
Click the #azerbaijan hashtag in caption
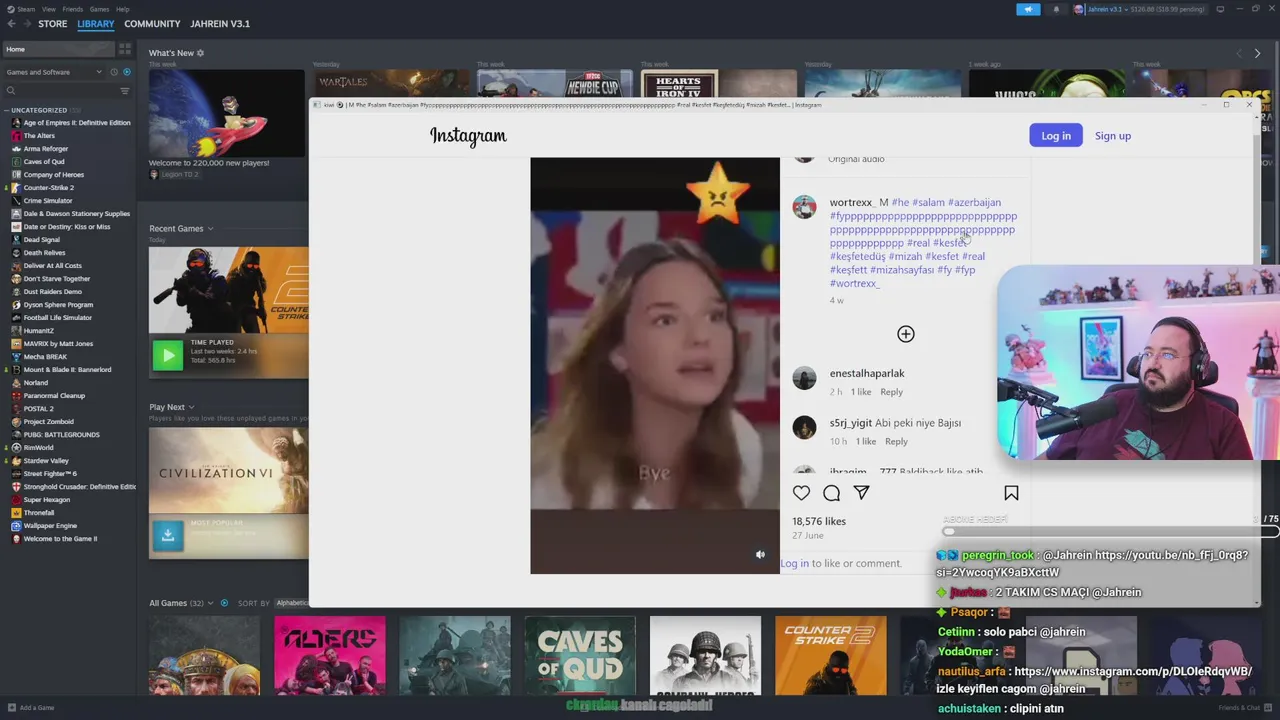974,202
